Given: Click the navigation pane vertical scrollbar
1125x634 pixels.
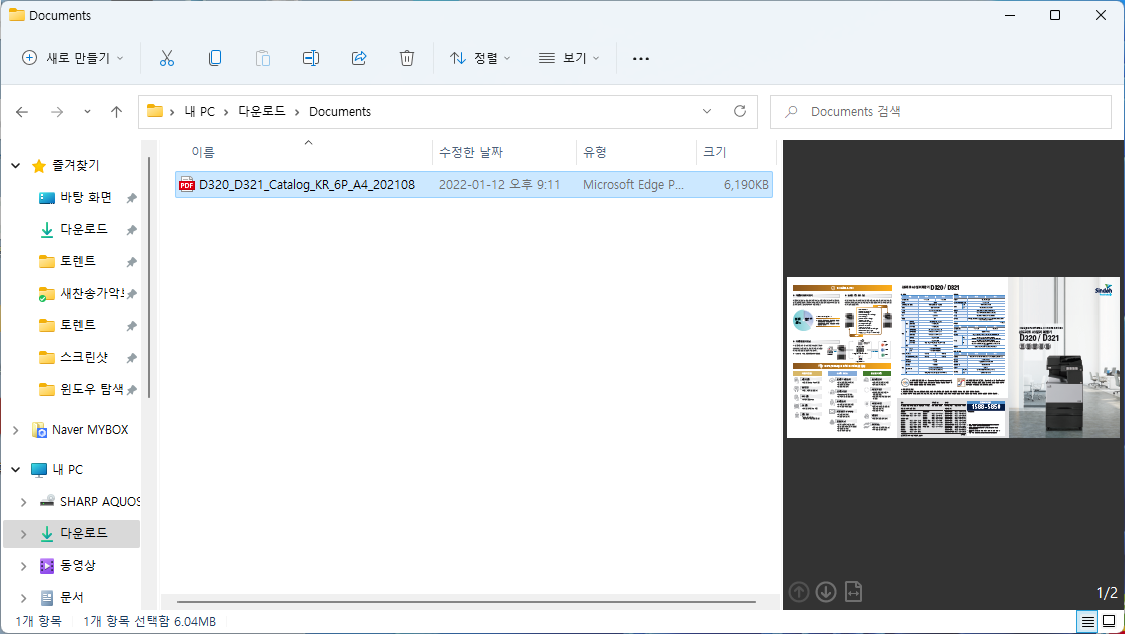Looking at the screenshot, I should [x=149, y=276].
